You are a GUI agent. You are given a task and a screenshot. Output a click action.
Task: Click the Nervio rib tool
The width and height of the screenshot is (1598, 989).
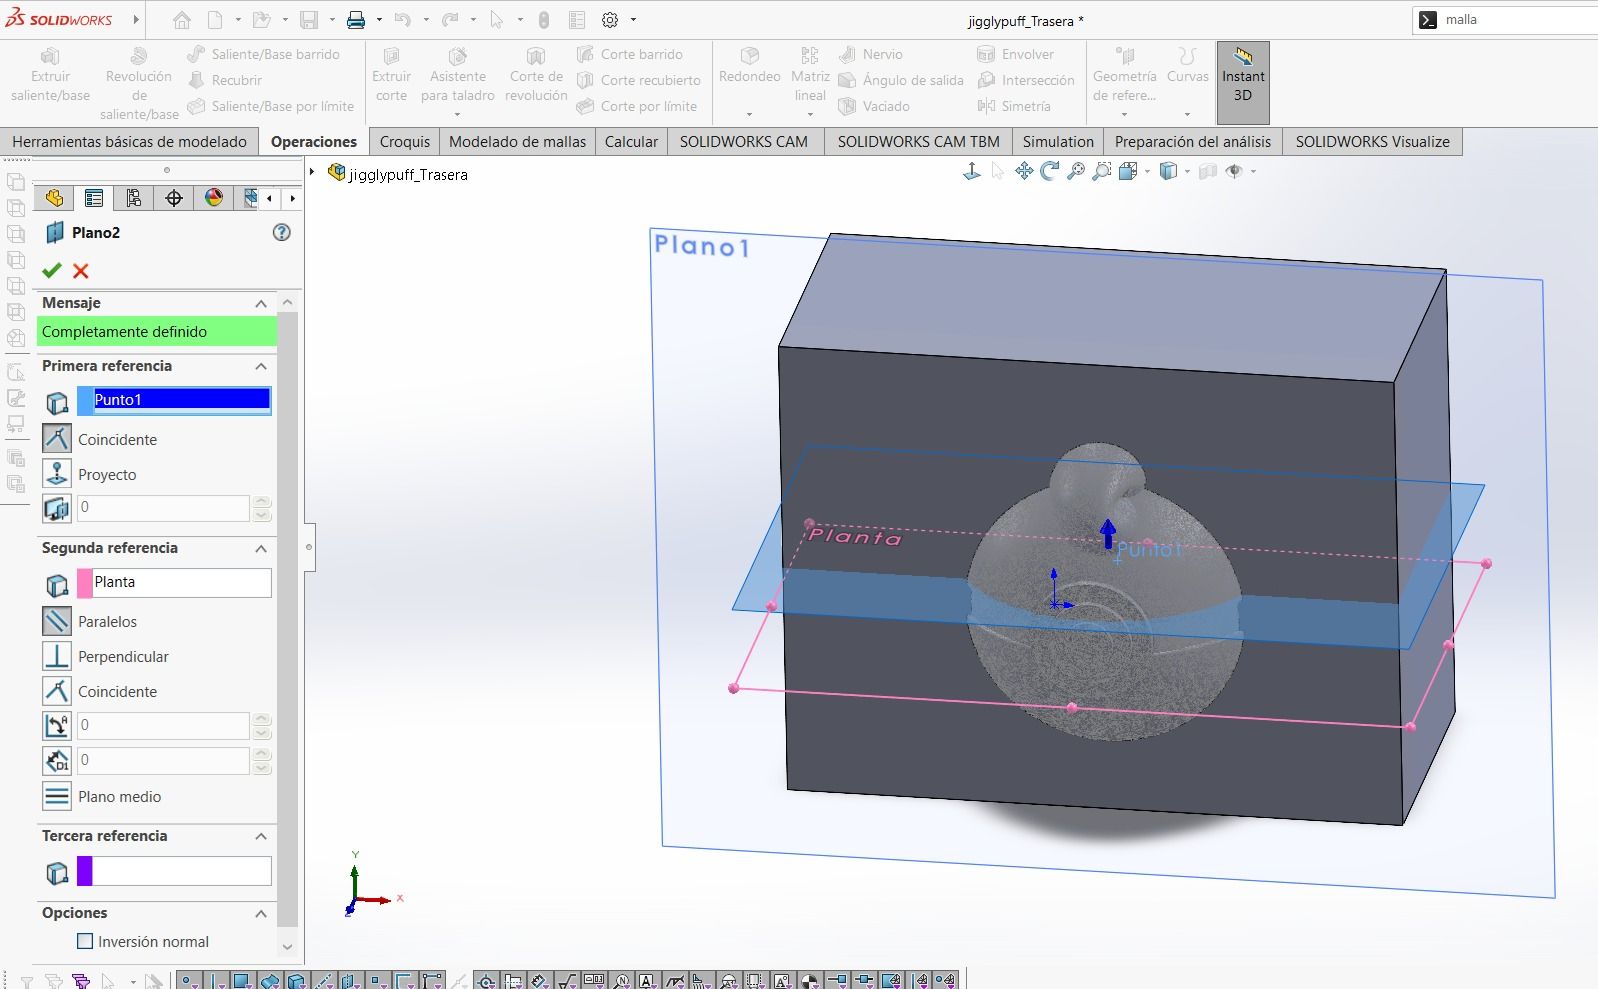click(871, 54)
